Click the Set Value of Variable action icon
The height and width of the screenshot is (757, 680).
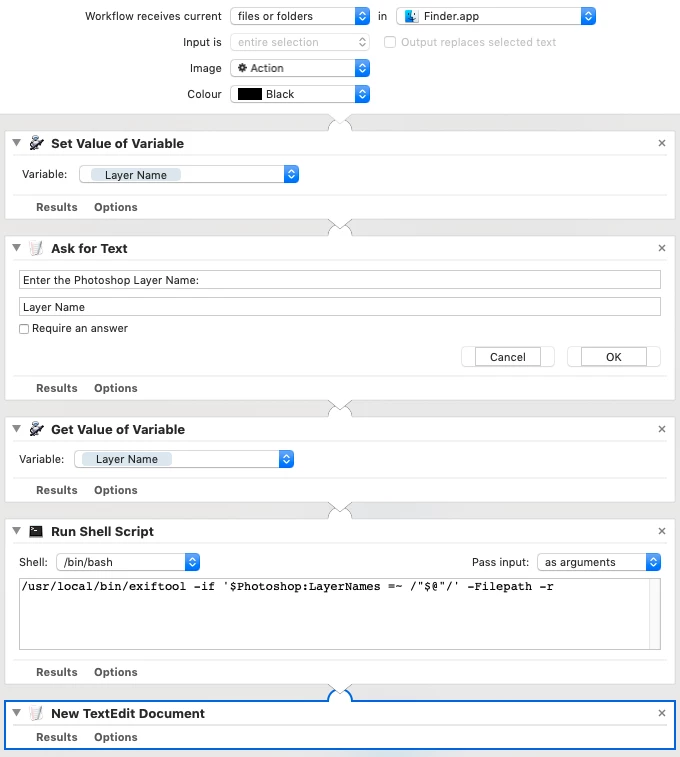click(x=36, y=143)
